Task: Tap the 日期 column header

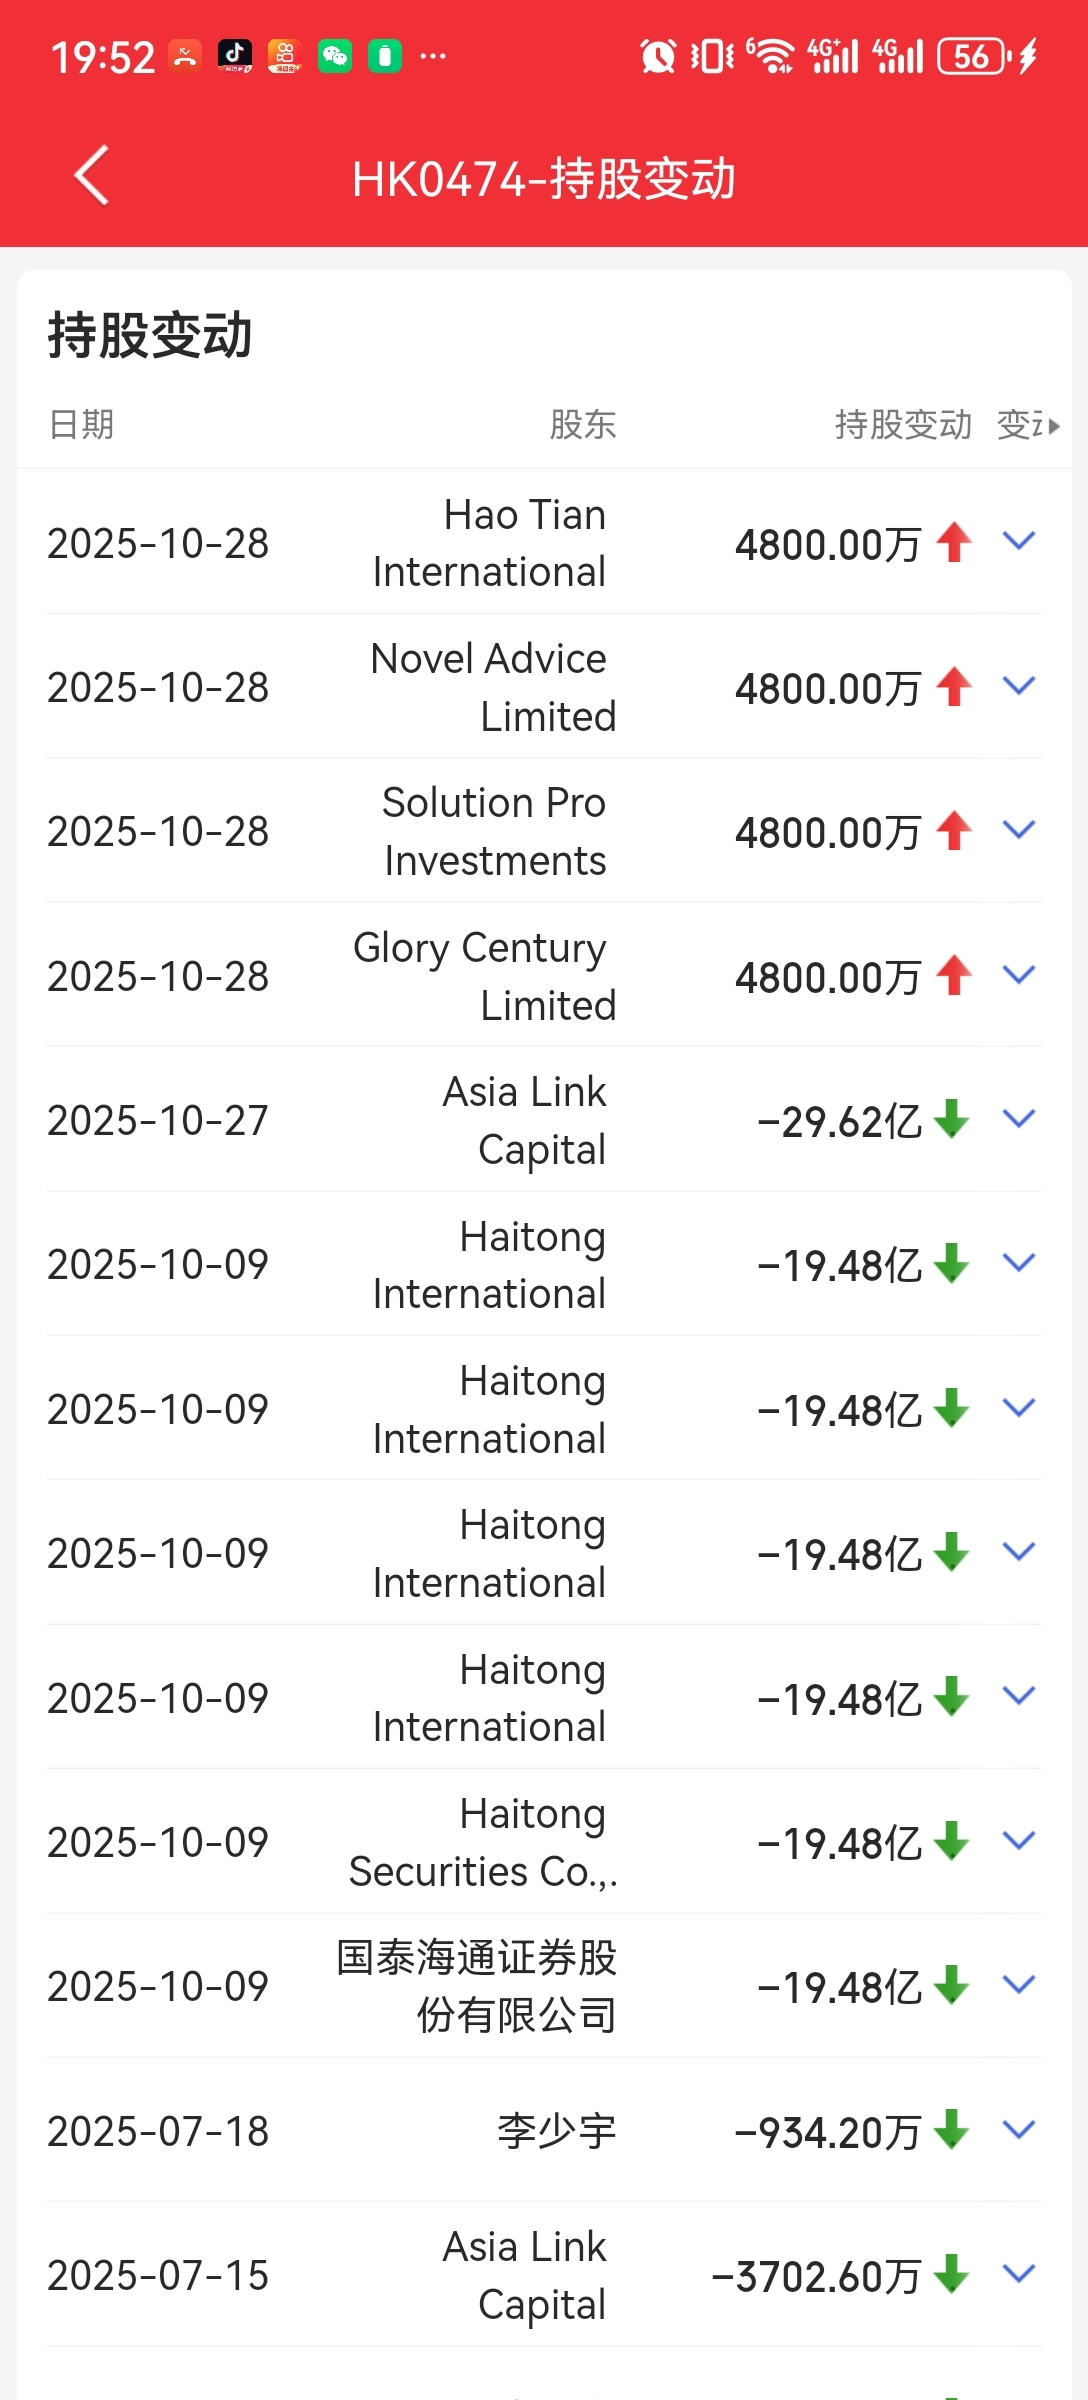Action: click(x=81, y=425)
